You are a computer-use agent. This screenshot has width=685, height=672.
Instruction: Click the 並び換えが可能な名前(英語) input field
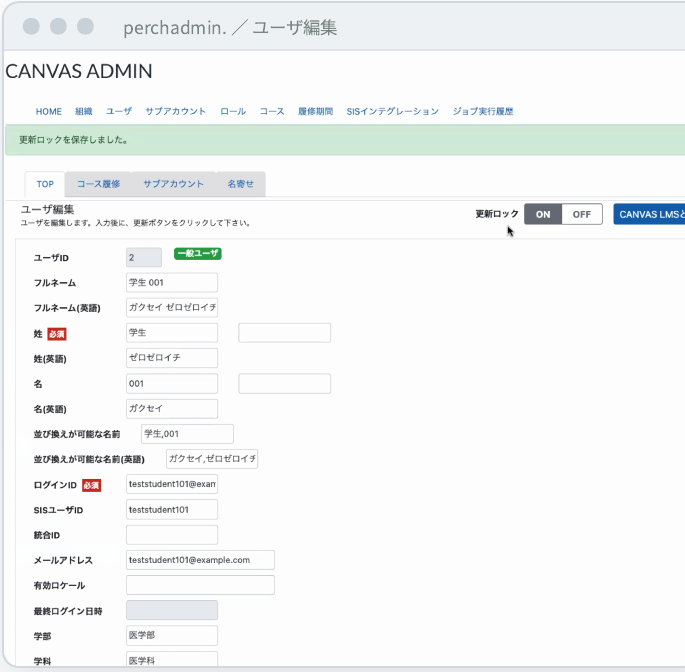click(x=212, y=459)
